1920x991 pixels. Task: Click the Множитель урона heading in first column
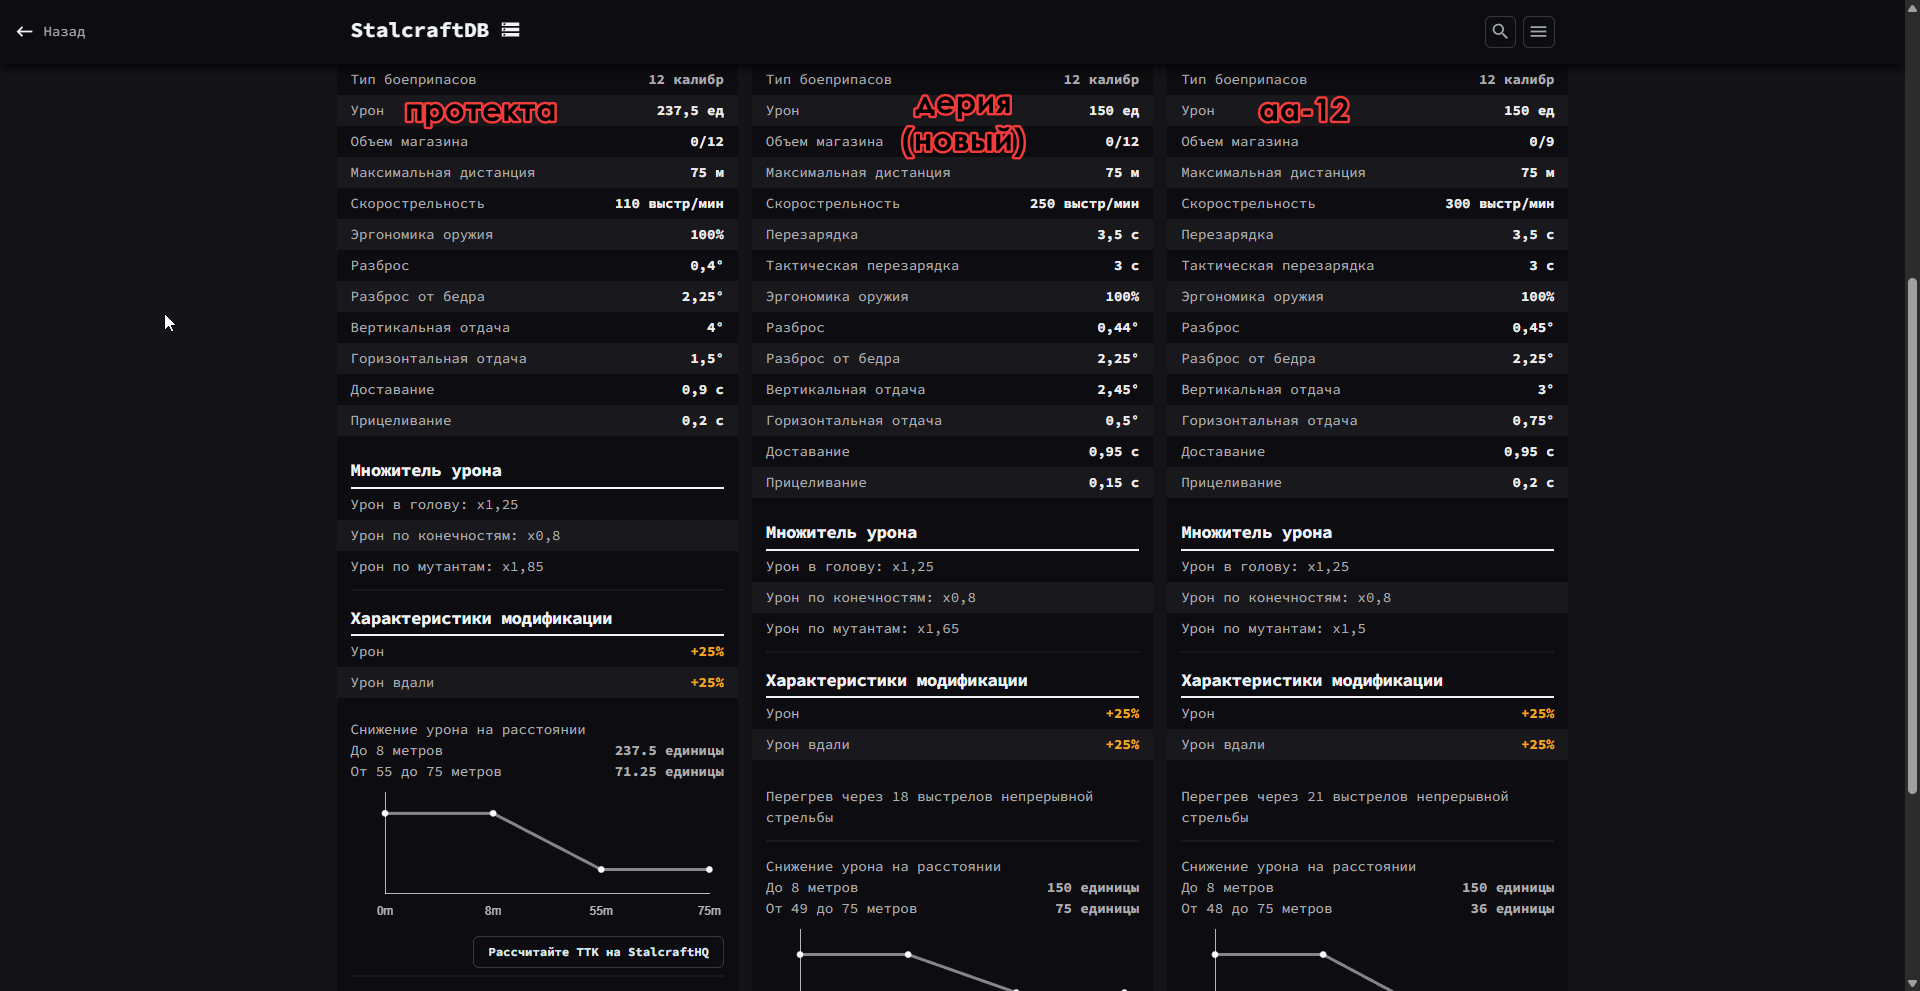426,471
